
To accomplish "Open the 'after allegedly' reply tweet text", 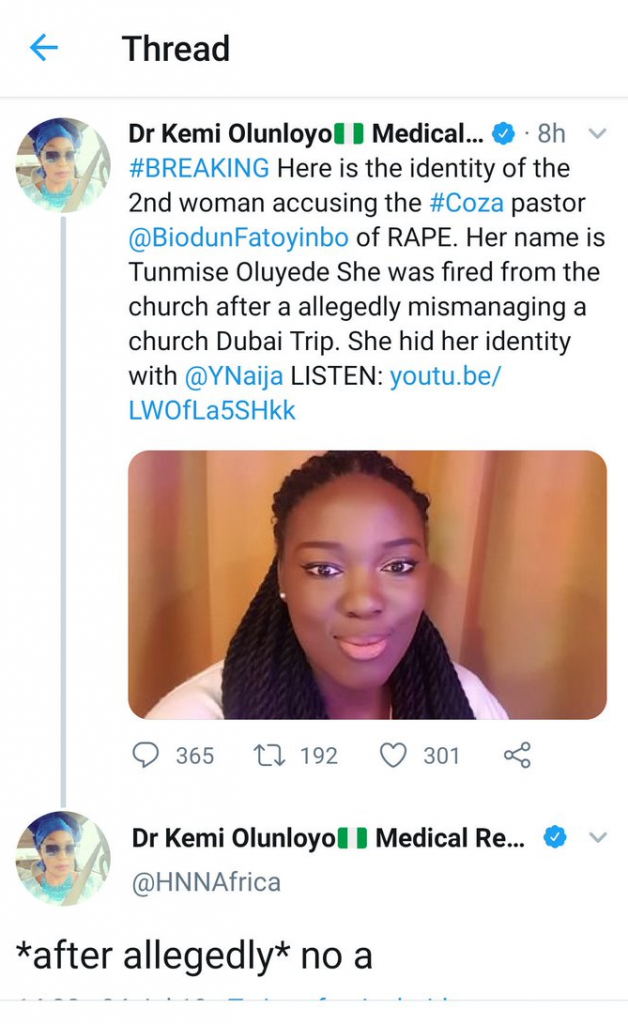I will (195, 956).
